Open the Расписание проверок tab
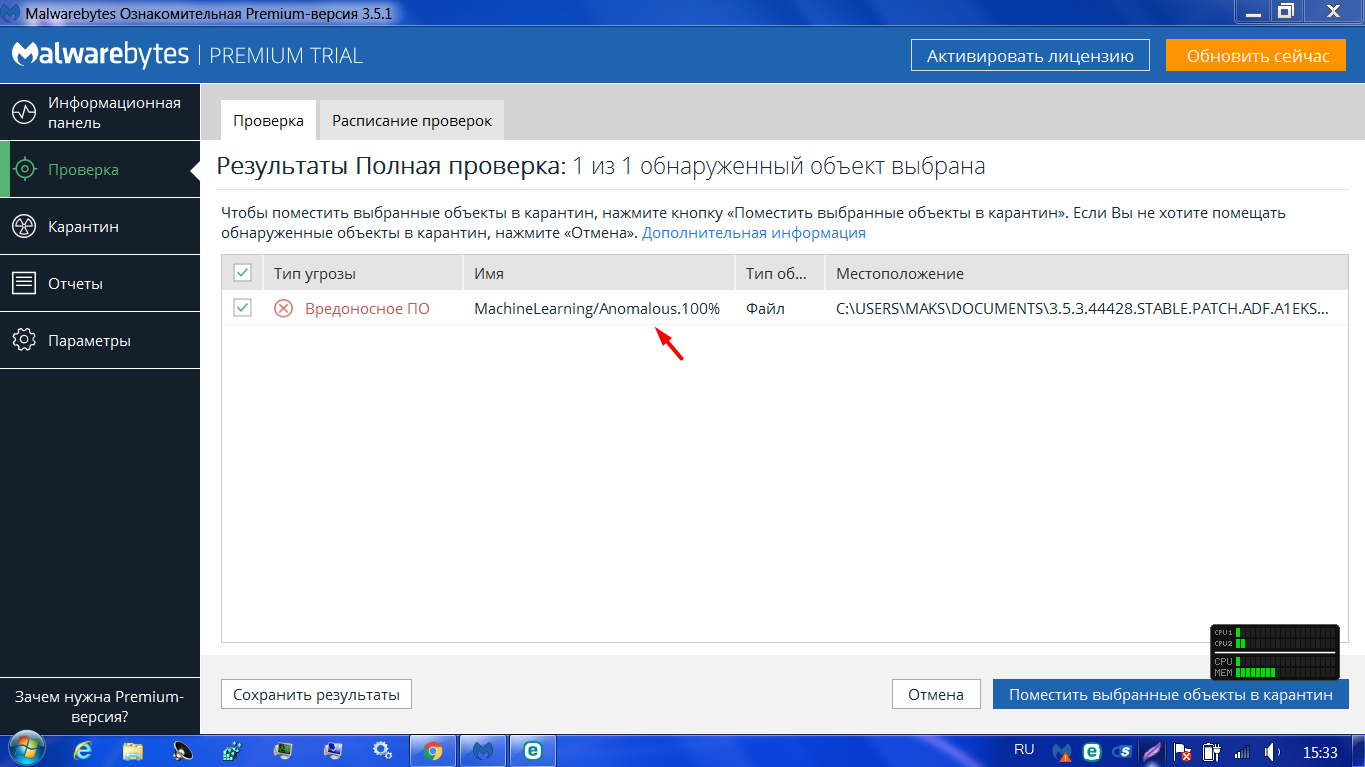 pyautogui.click(x=412, y=120)
